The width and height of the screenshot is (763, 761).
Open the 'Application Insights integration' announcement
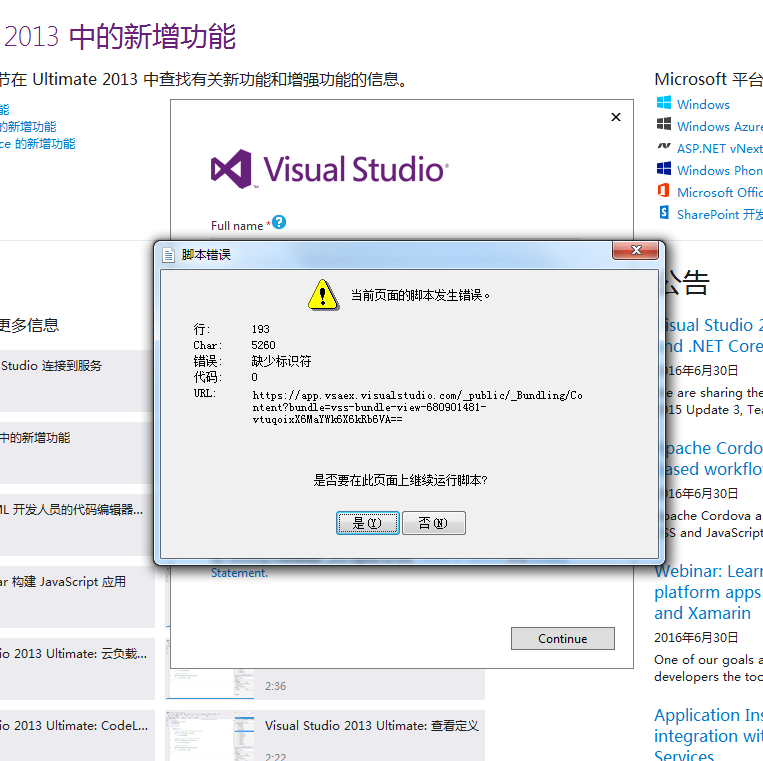pyautogui.click(x=708, y=733)
